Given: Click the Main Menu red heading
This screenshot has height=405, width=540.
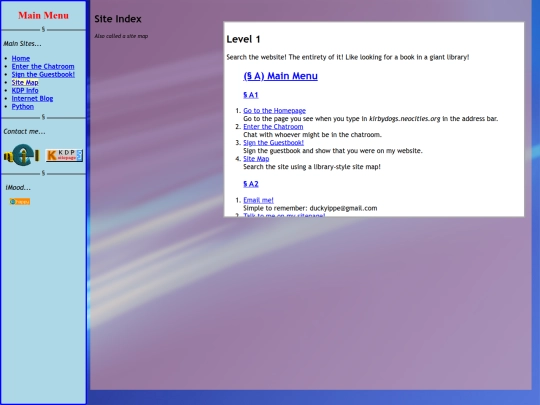Looking at the screenshot, I should [x=43, y=15].
